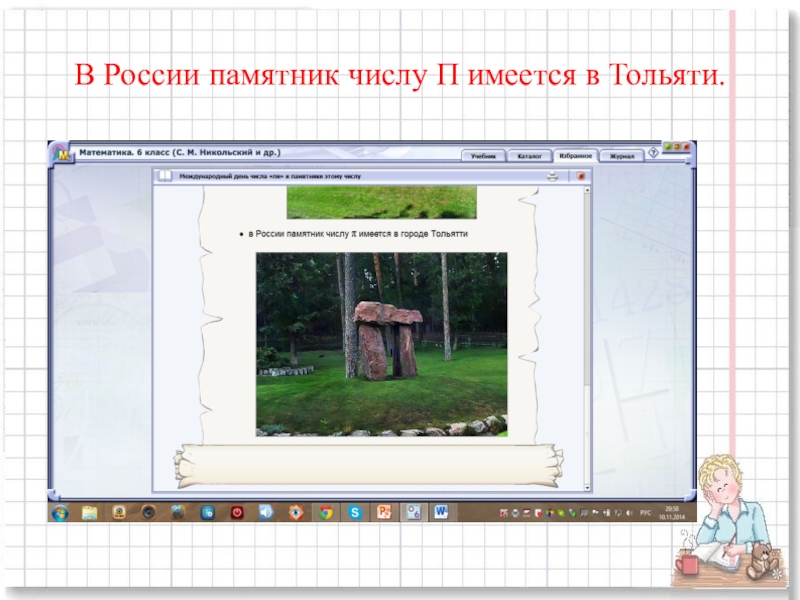Open the Windows Start menu
The width and height of the screenshot is (800, 600).
[x=60, y=512]
